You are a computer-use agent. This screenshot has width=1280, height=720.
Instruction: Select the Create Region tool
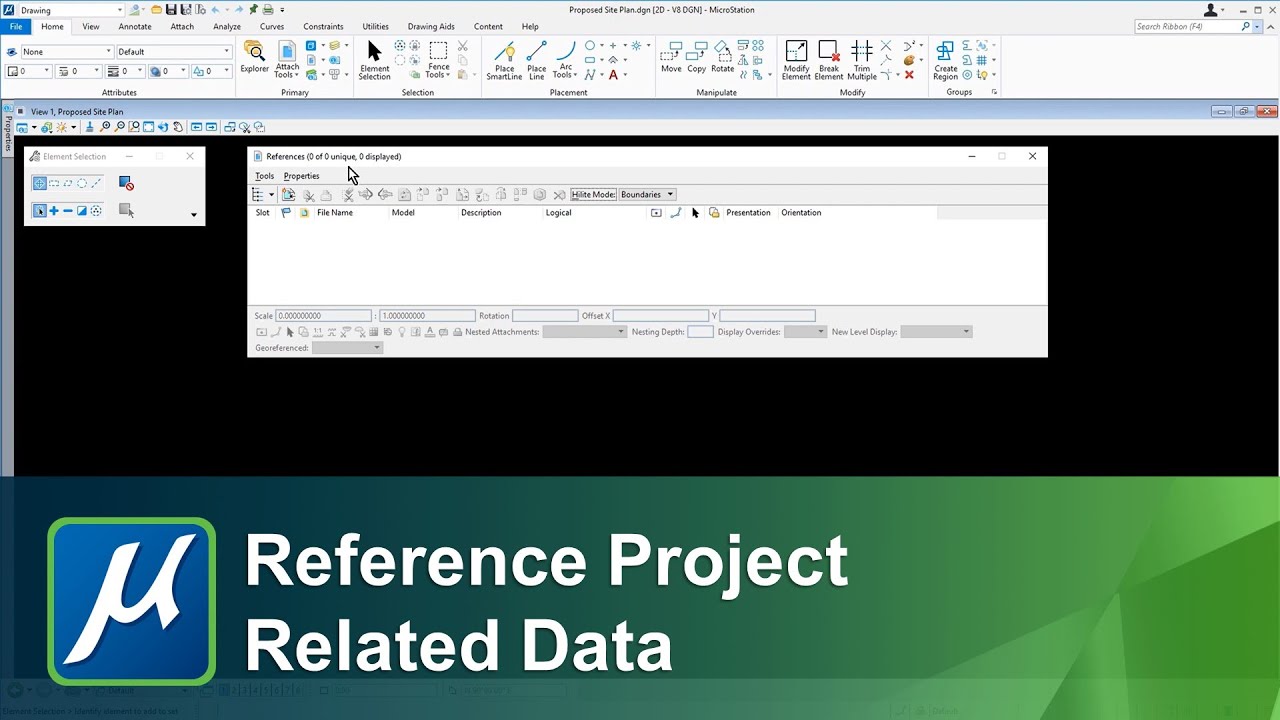(945, 60)
